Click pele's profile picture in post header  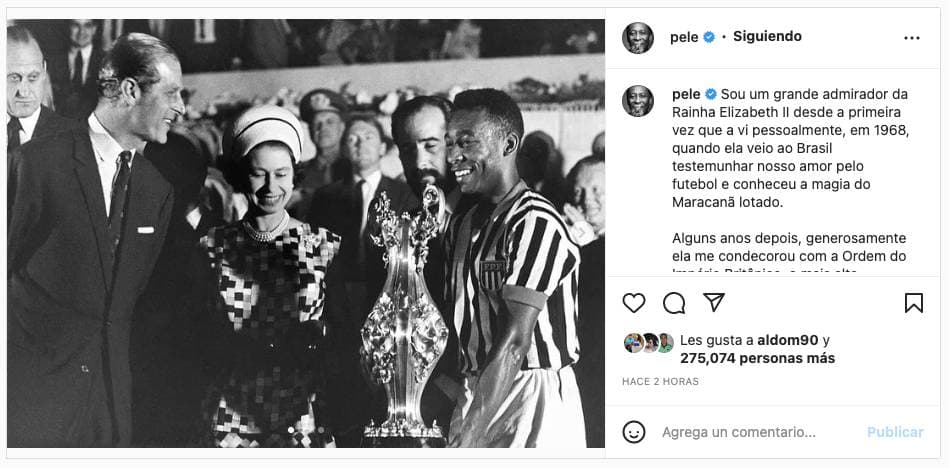coord(638,38)
